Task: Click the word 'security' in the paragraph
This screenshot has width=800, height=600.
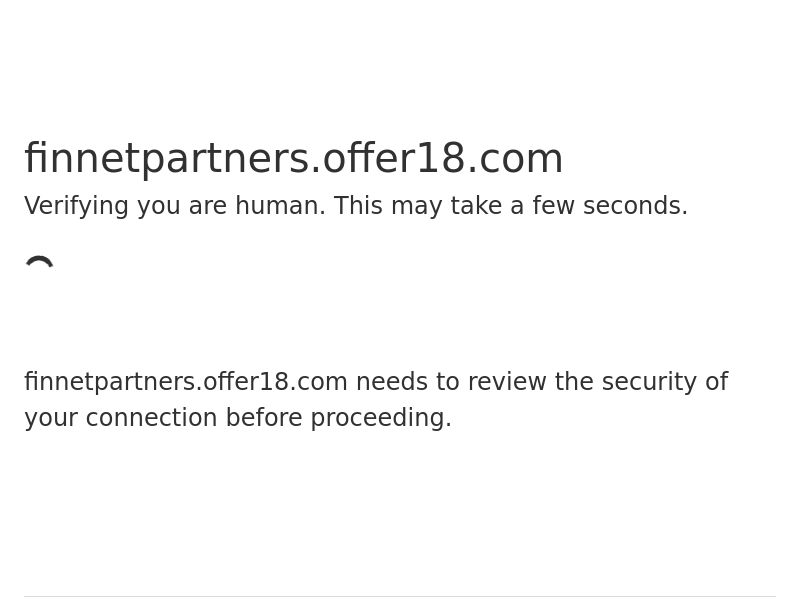Action: point(649,382)
